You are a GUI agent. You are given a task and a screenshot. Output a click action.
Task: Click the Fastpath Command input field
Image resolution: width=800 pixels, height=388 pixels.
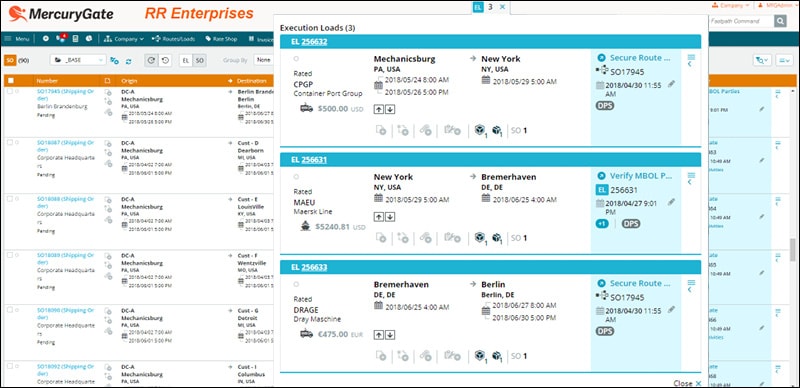[741, 21]
